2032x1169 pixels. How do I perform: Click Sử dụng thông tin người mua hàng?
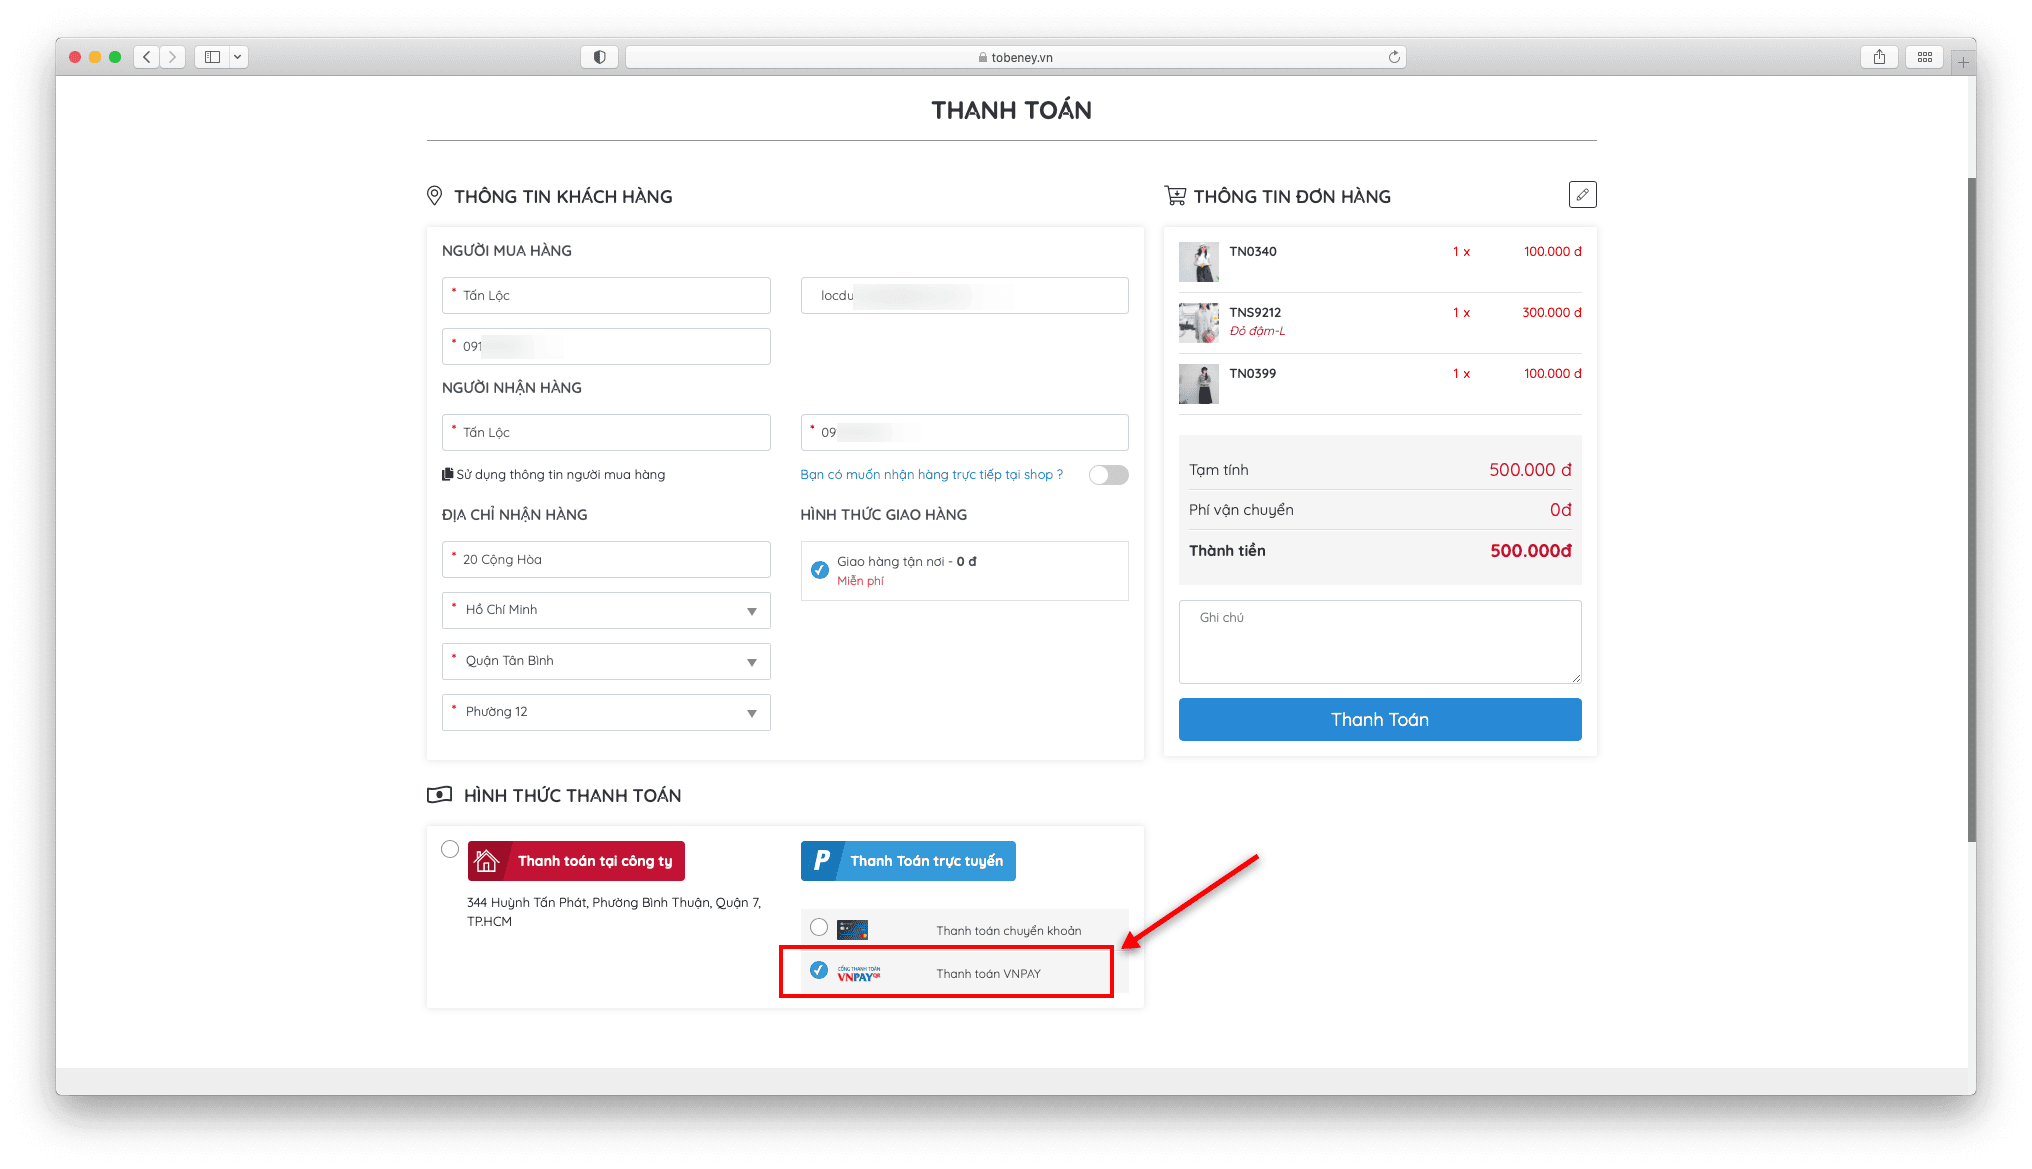(554, 475)
